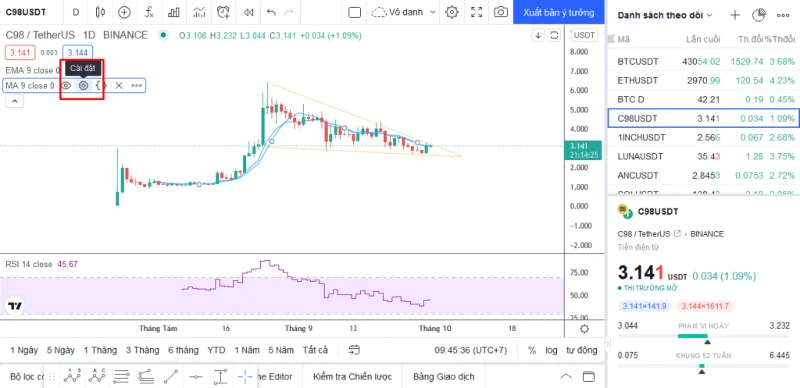Open watchlist advanced view pie icon

coord(759,15)
